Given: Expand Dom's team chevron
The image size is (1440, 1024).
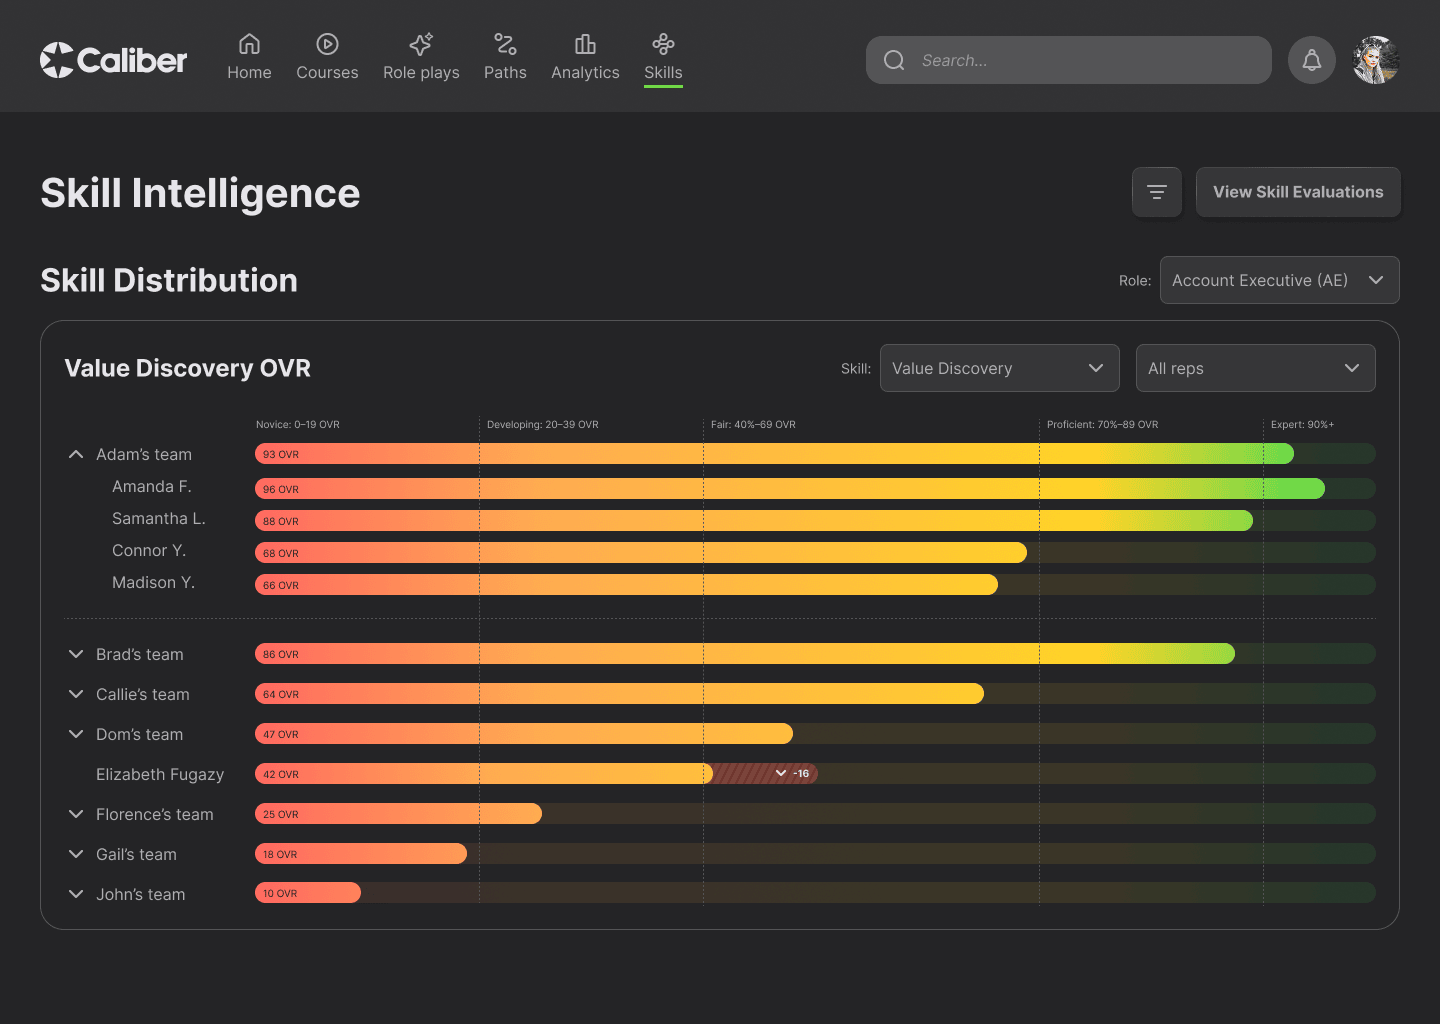Looking at the screenshot, I should (x=76, y=734).
